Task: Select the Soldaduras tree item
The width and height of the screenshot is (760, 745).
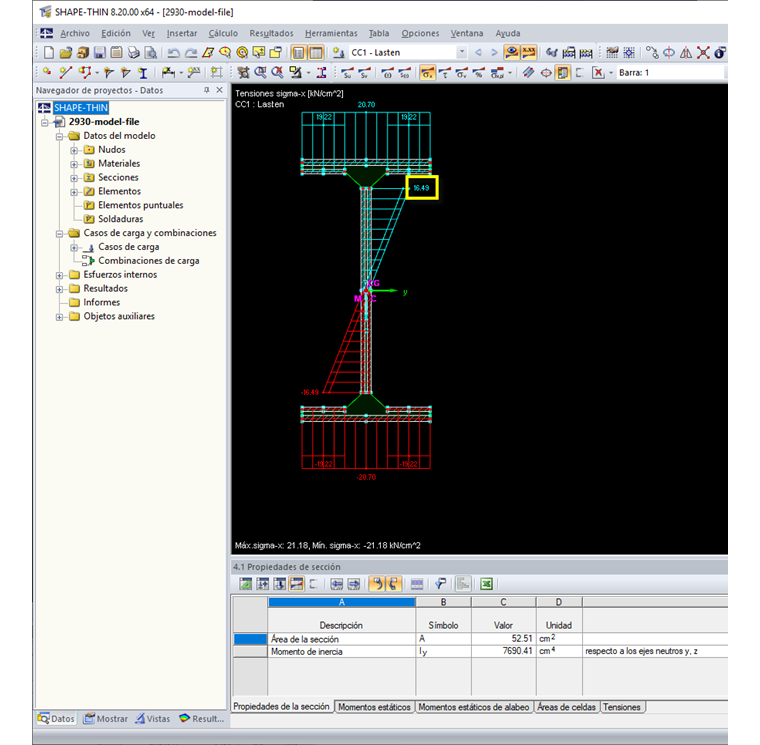Action: (121, 219)
